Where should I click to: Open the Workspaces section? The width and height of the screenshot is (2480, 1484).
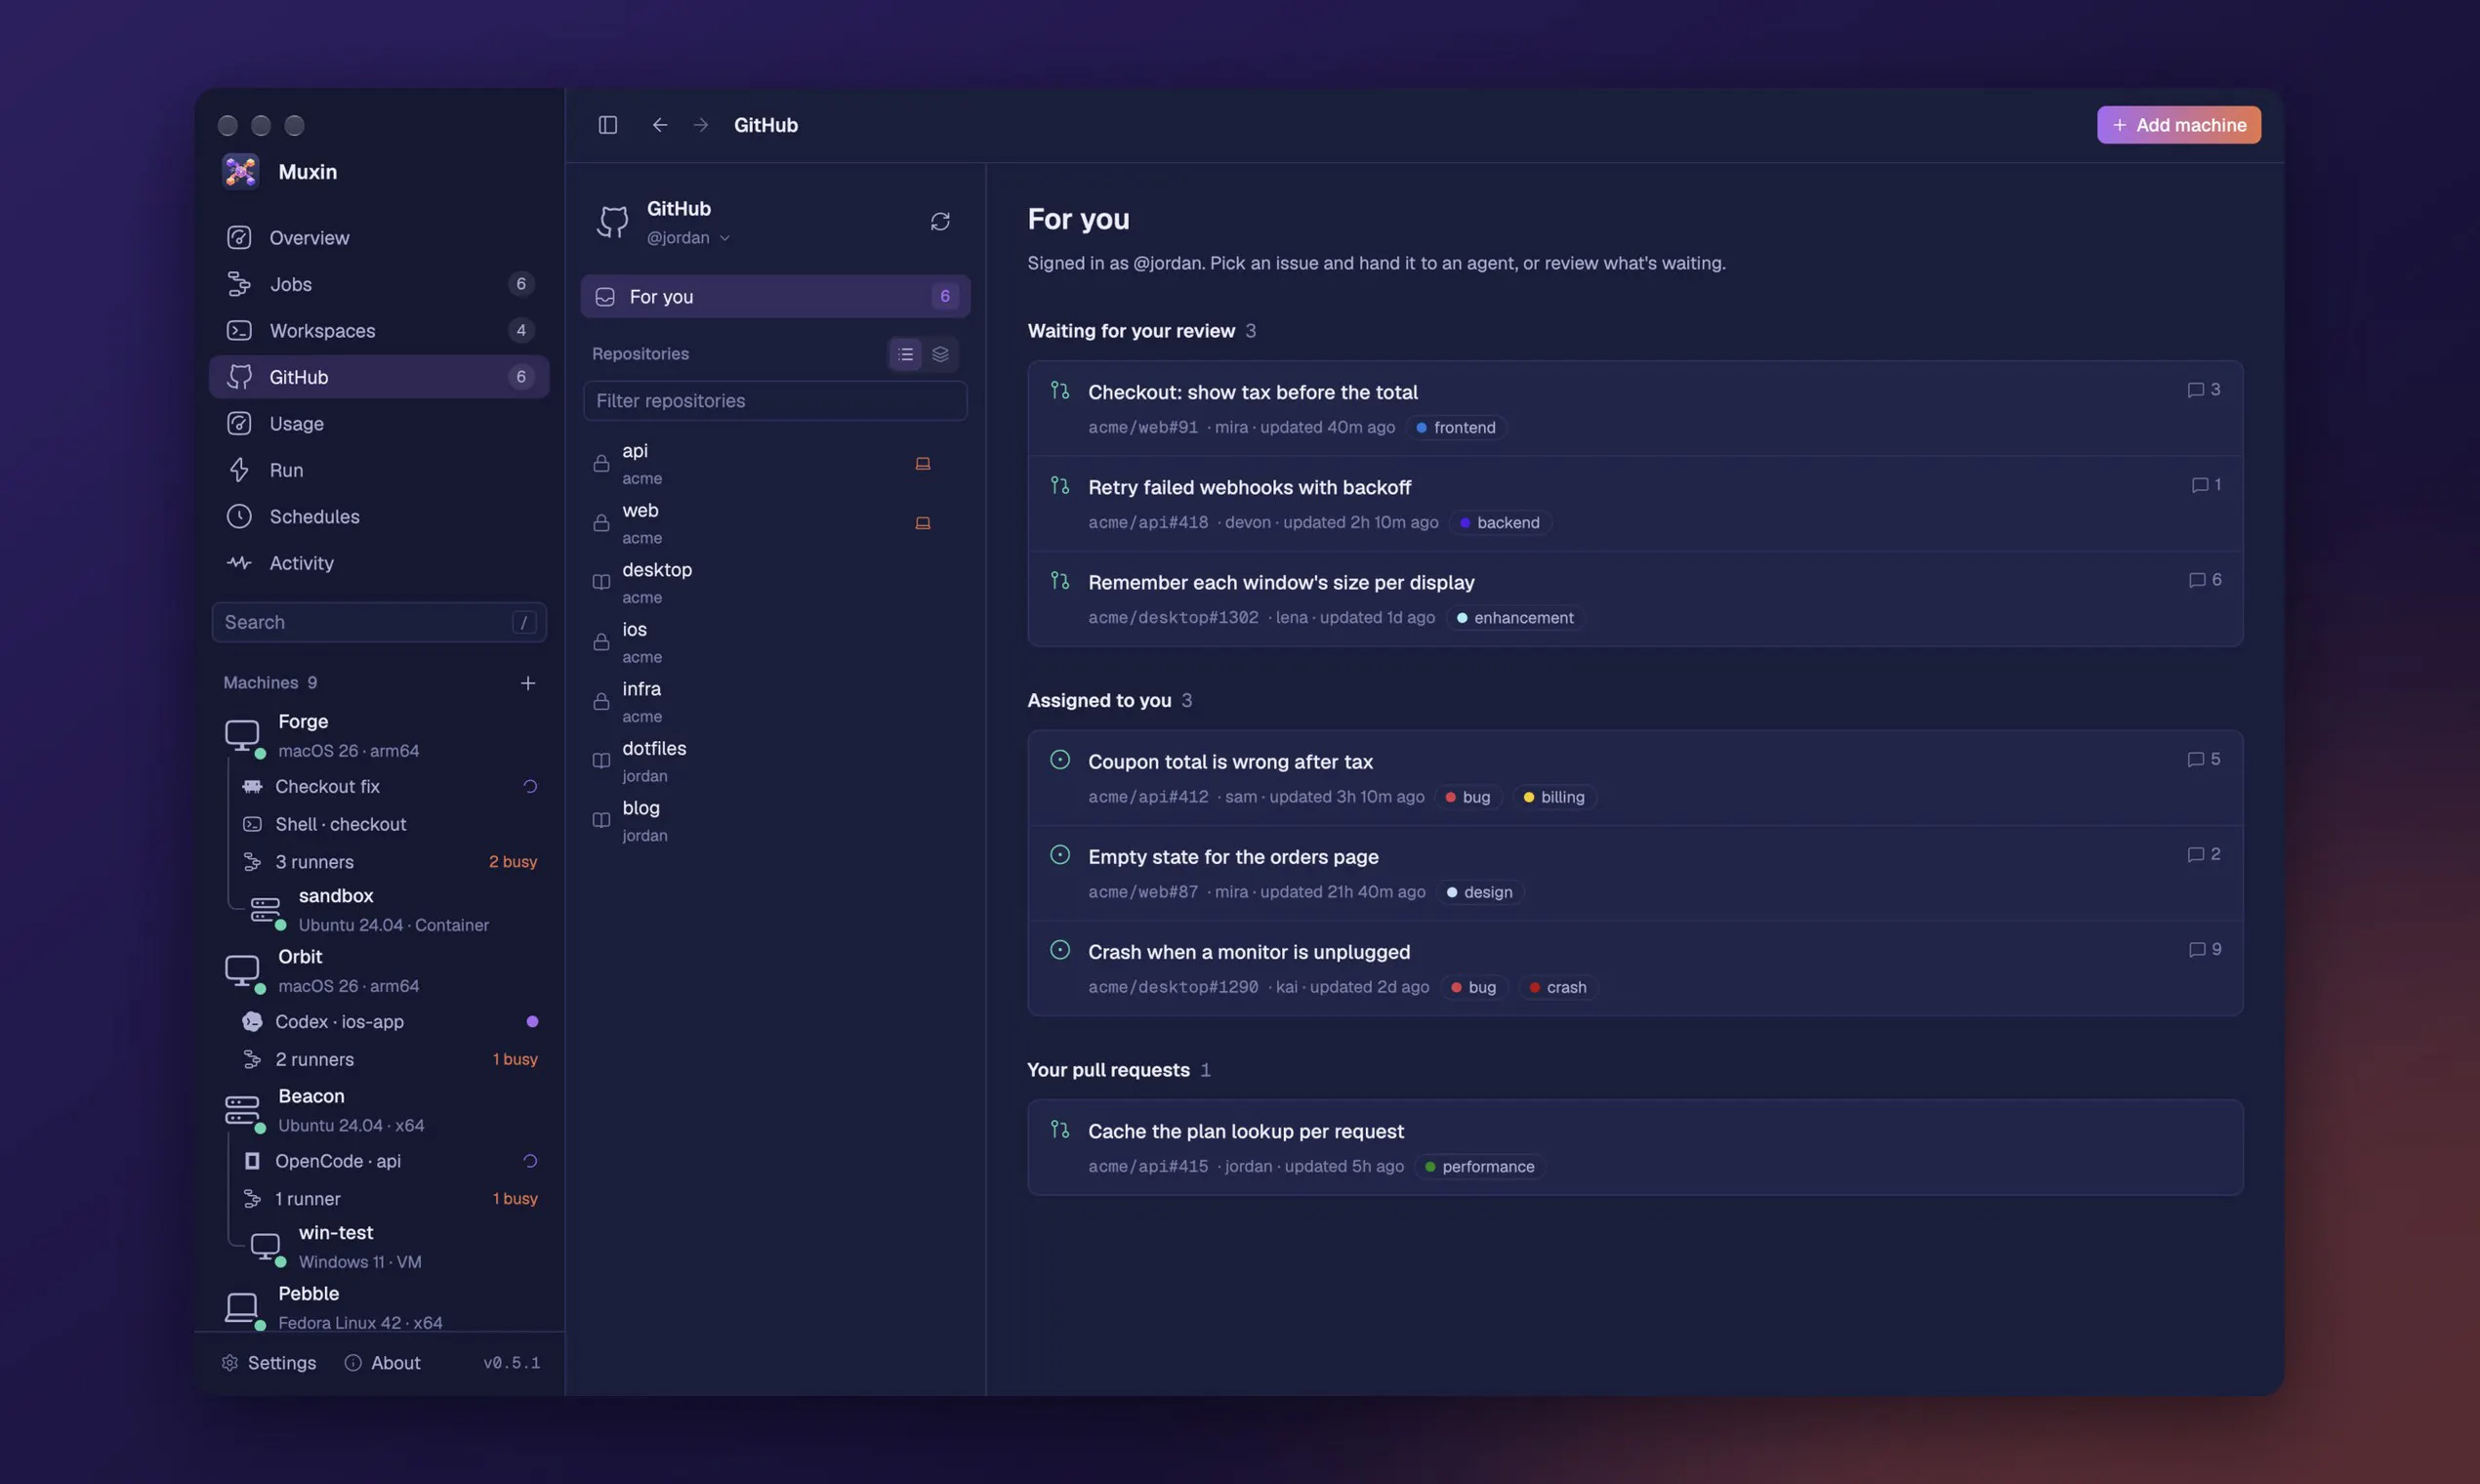point(379,330)
